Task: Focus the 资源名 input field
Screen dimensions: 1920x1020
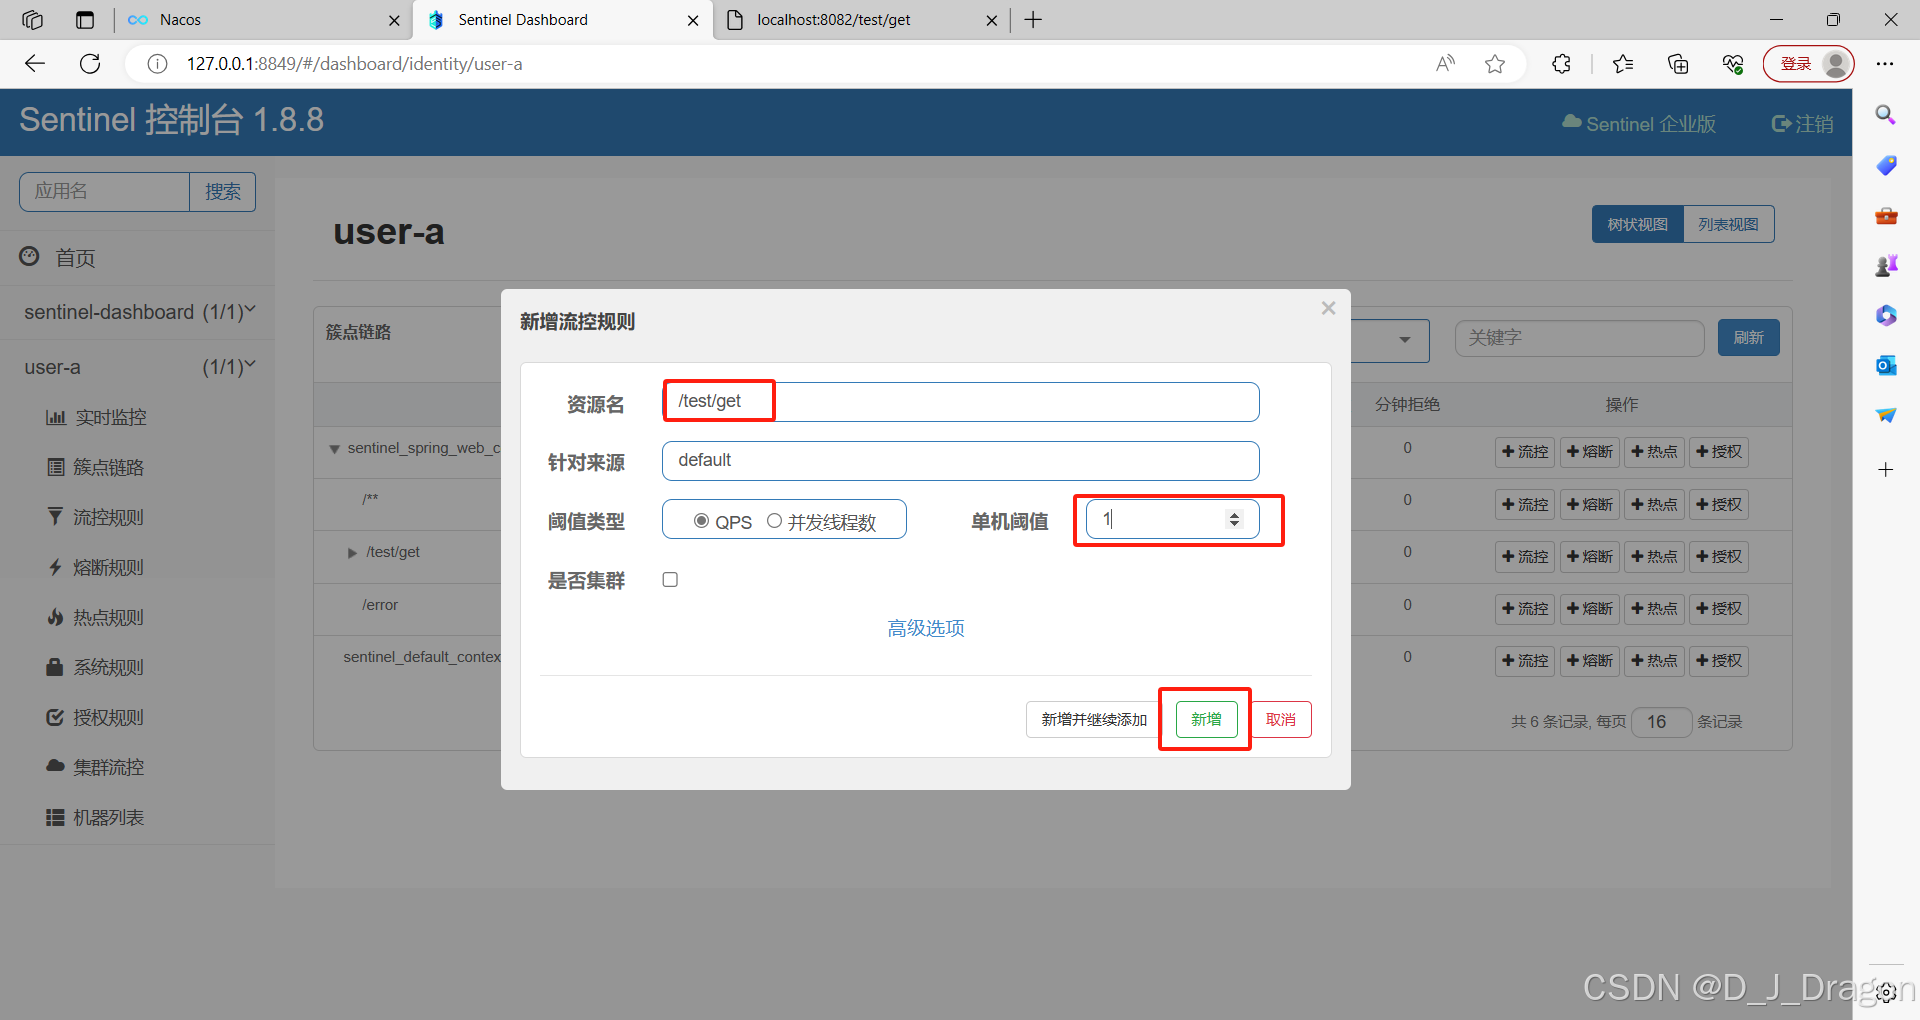Action: [960, 401]
